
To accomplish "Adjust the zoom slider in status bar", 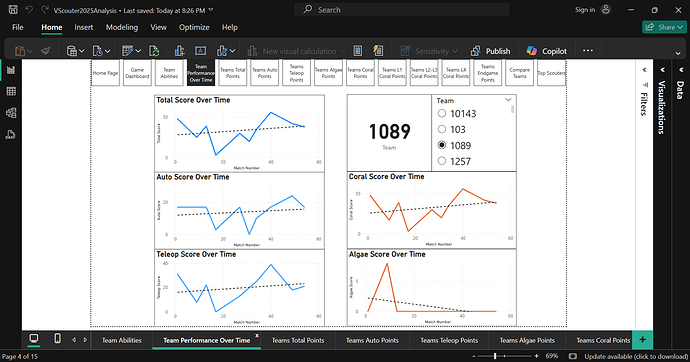I will point(495,356).
